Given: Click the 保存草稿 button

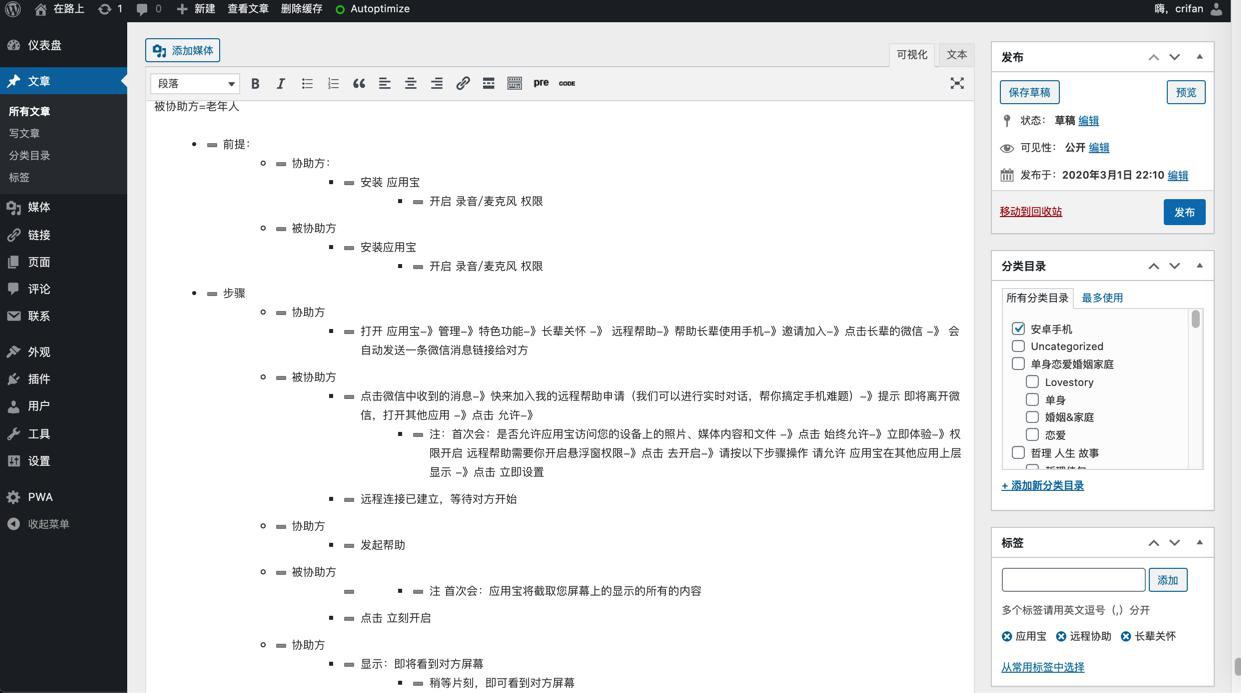Looking at the screenshot, I should [x=1029, y=92].
